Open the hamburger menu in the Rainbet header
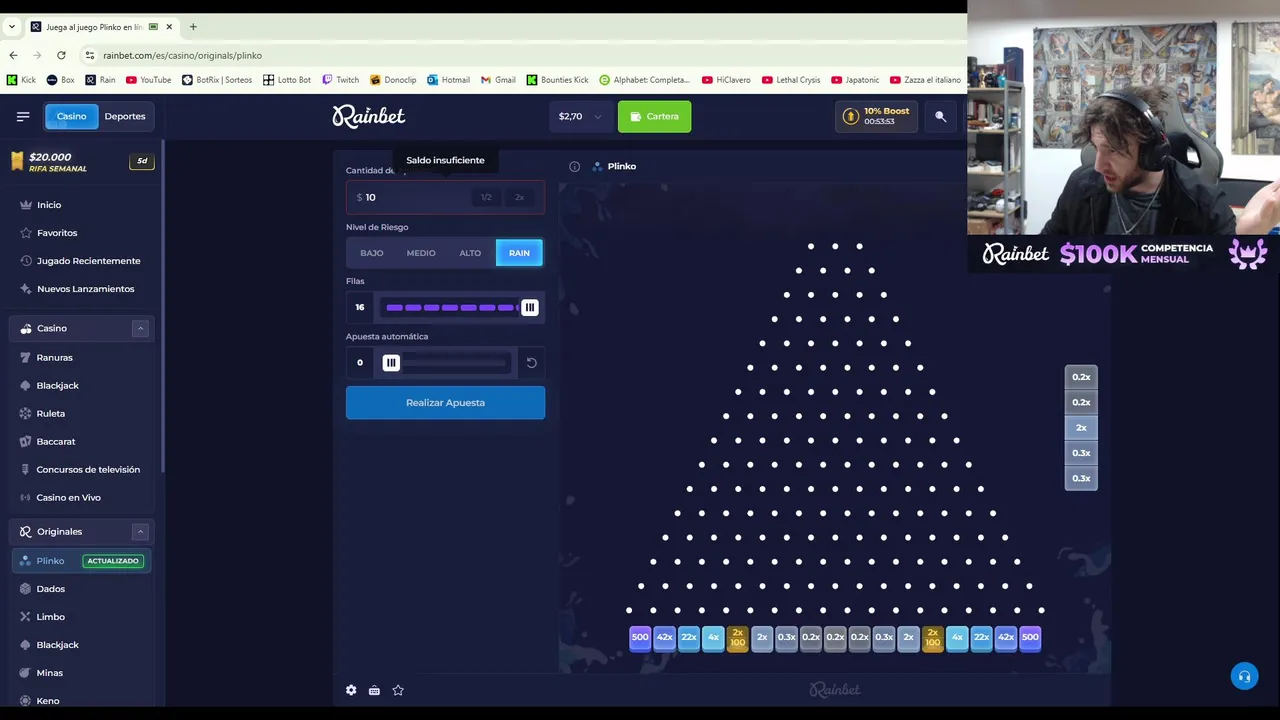The width and height of the screenshot is (1280, 720). click(23, 116)
